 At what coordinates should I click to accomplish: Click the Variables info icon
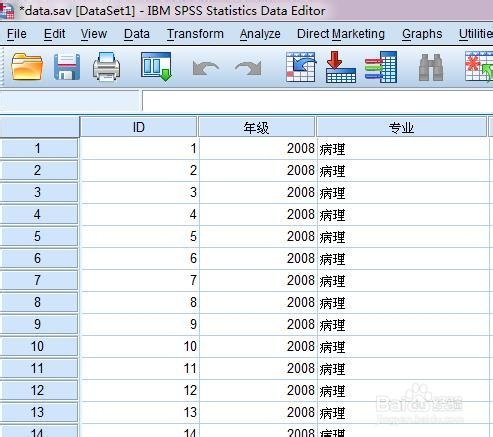[x=381, y=67]
